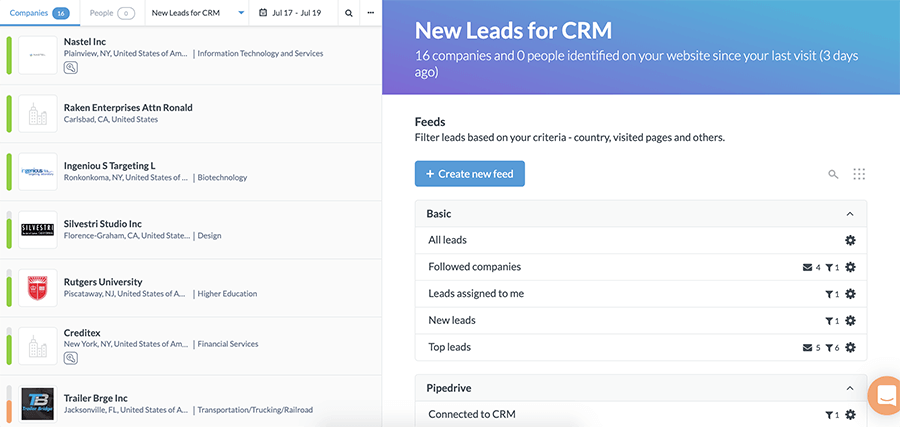900x427 pixels.
Task: Switch to the Companies tab
Action: coord(40,13)
